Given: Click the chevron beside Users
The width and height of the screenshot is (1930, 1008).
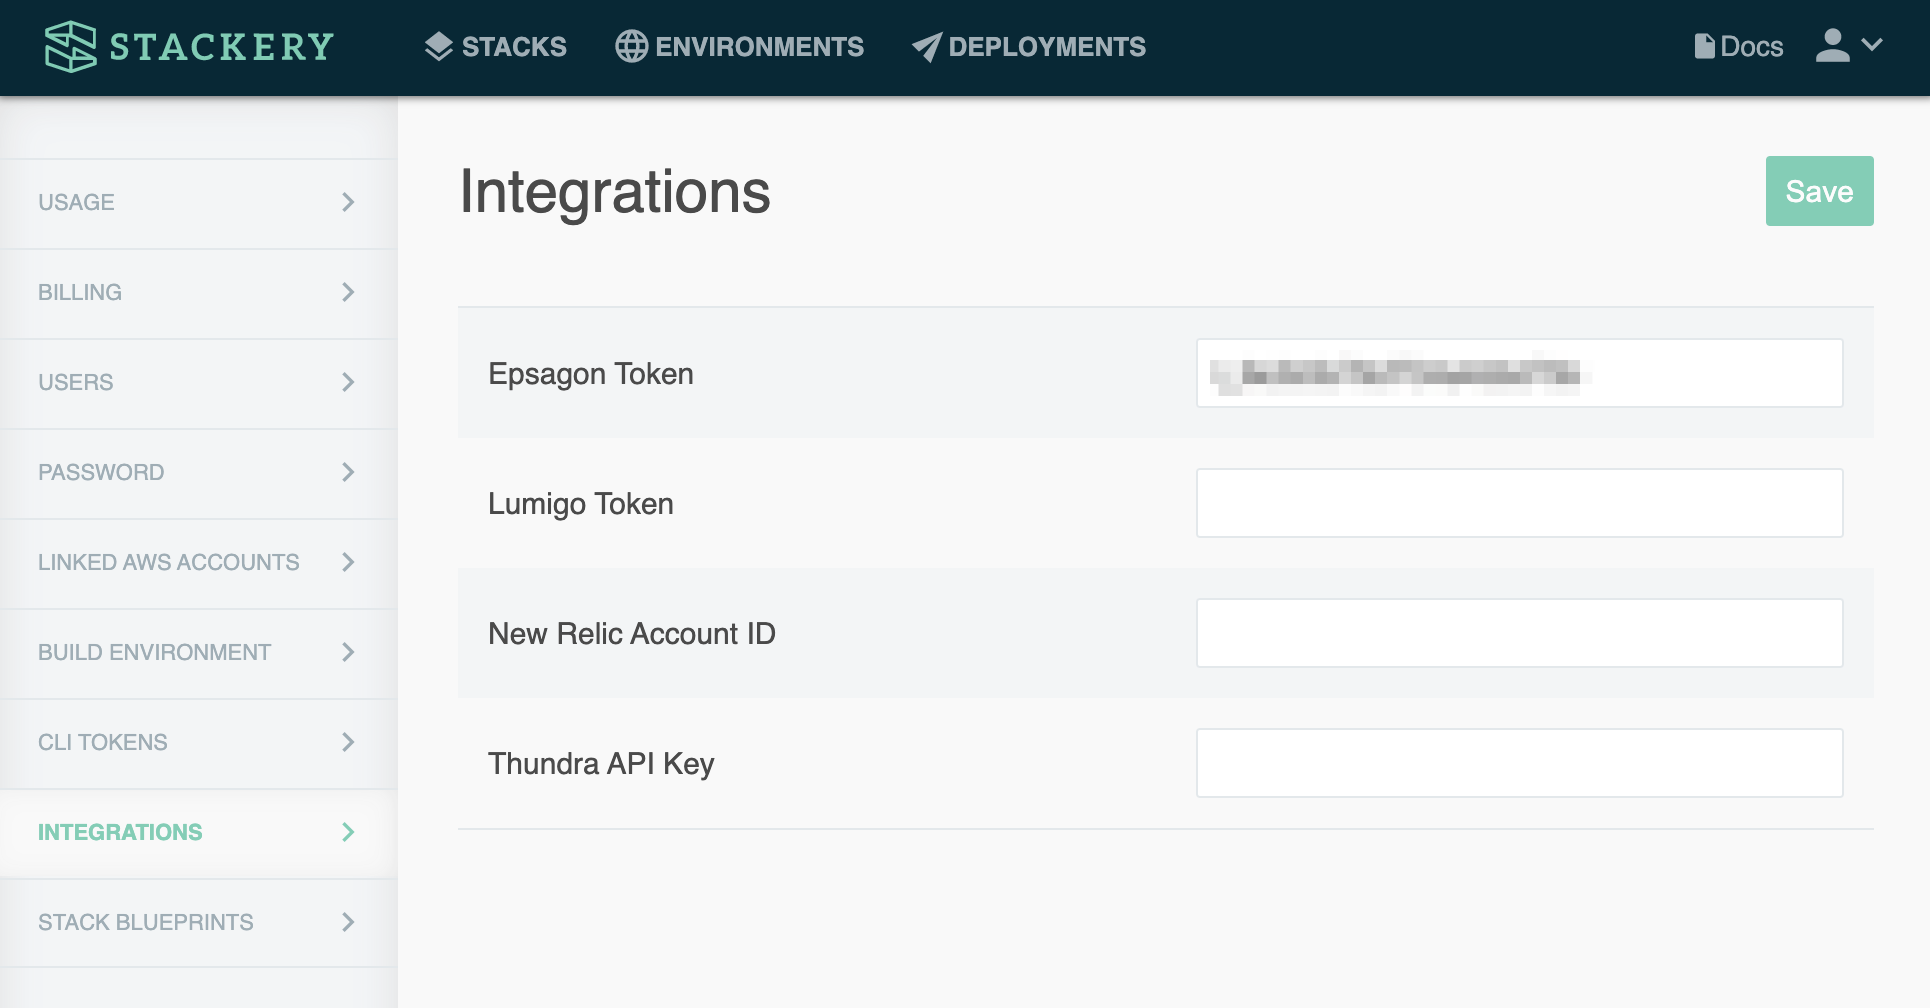Looking at the screenshot, I should [x=348, y=382].
